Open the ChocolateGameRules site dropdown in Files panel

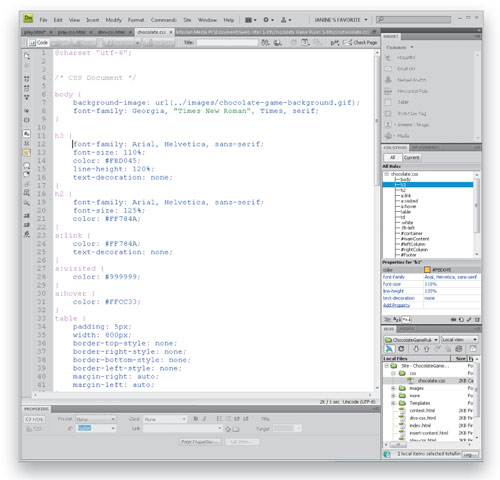pyautogui.click(x=412, y=340)
